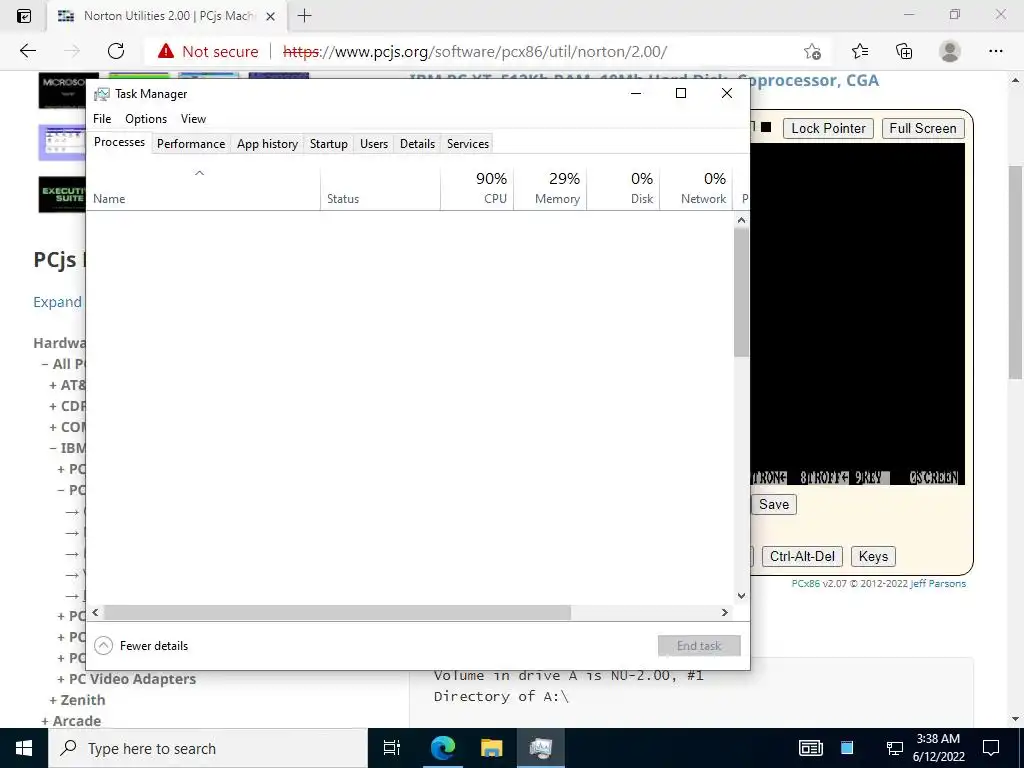Open the Options menu in Task Manager
This screenshot has height=768, width=1024.
[146, 119]
